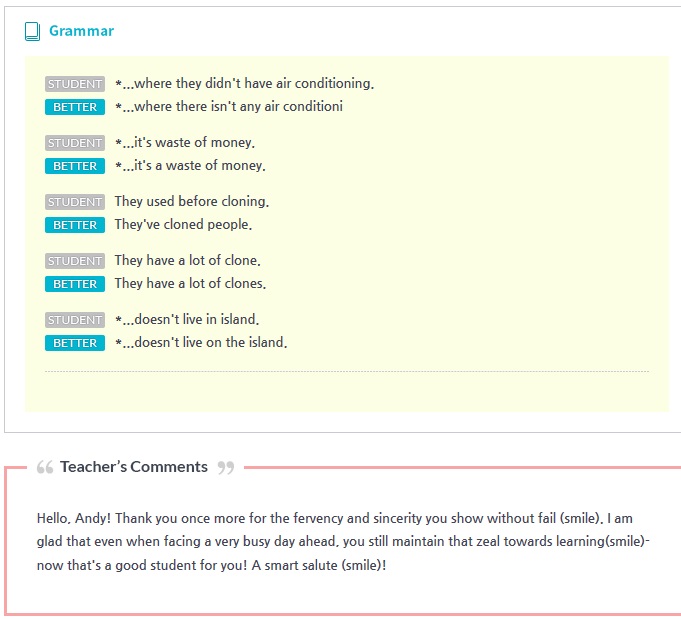Screen dimensions: 681x619
Task: Click the student sentence "They used before cloning."
Action: point(191,202)
